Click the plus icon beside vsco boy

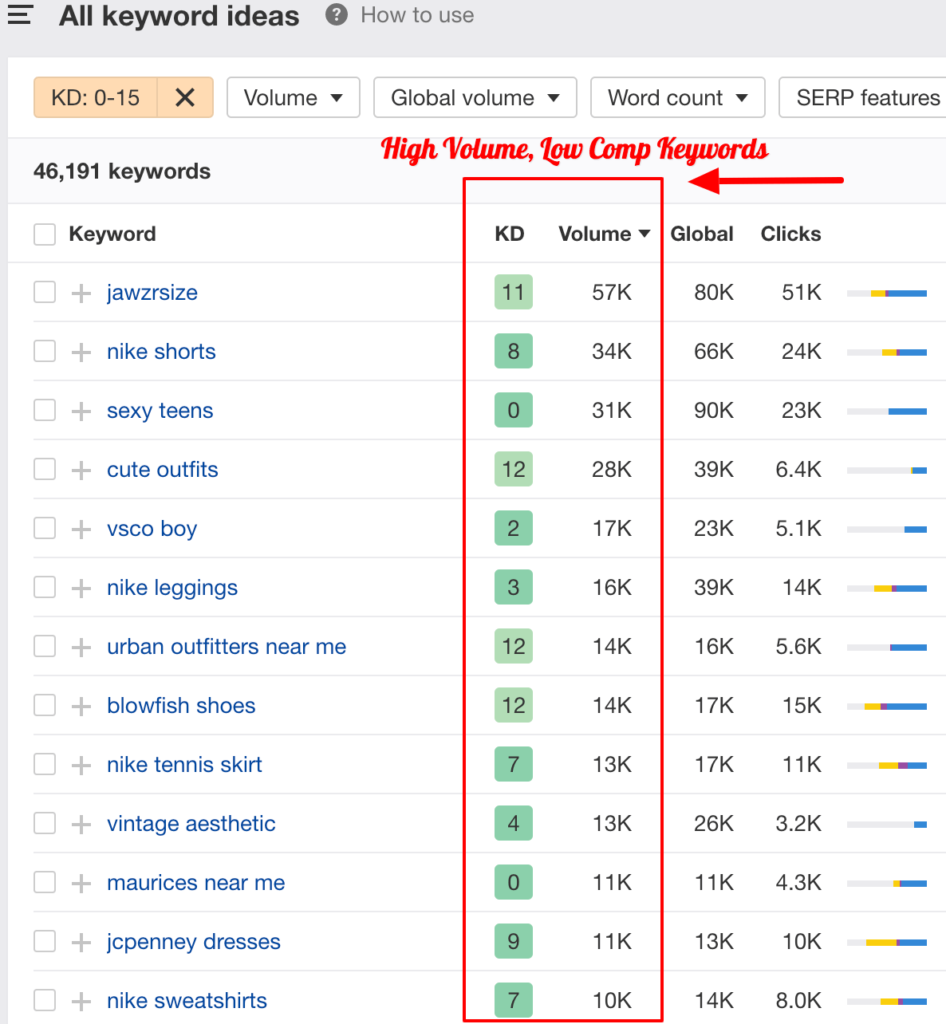tap(81, 529)
